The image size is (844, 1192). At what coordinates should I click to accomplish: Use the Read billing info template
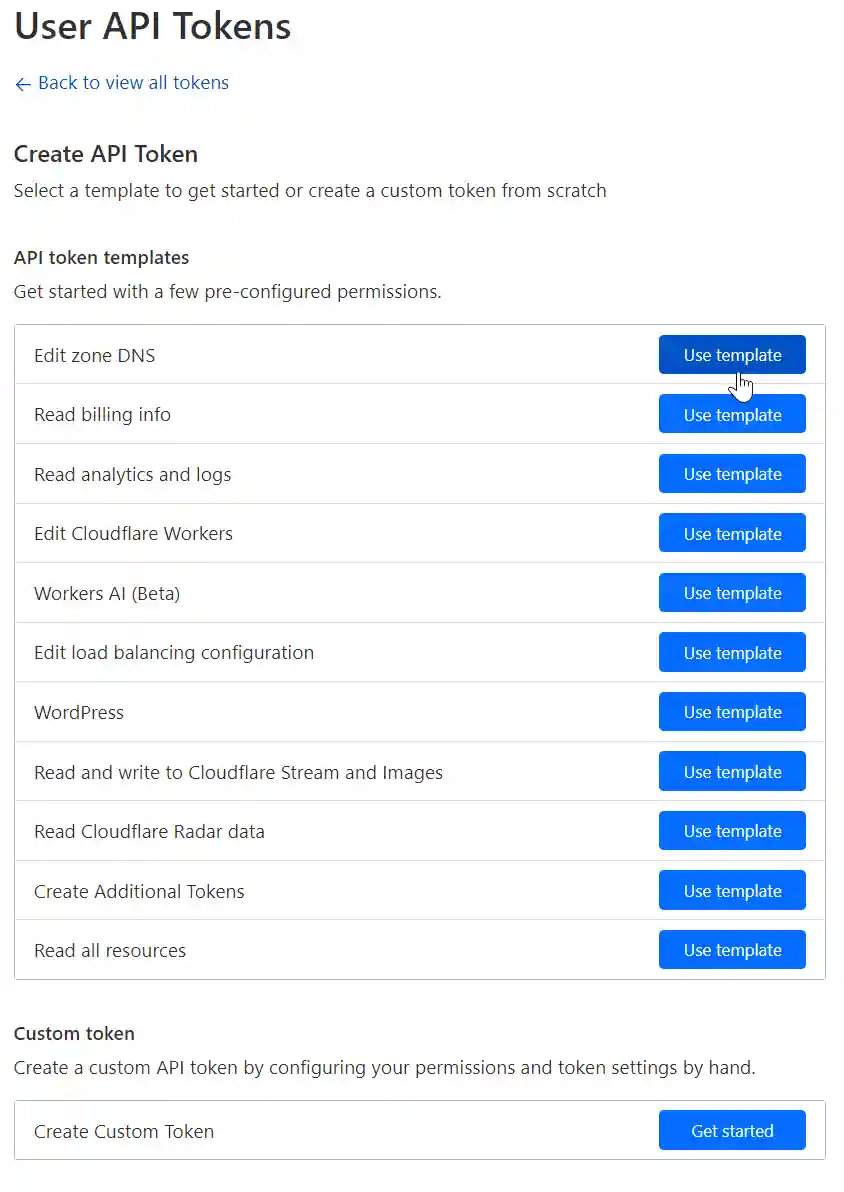[x=731, y=414]
